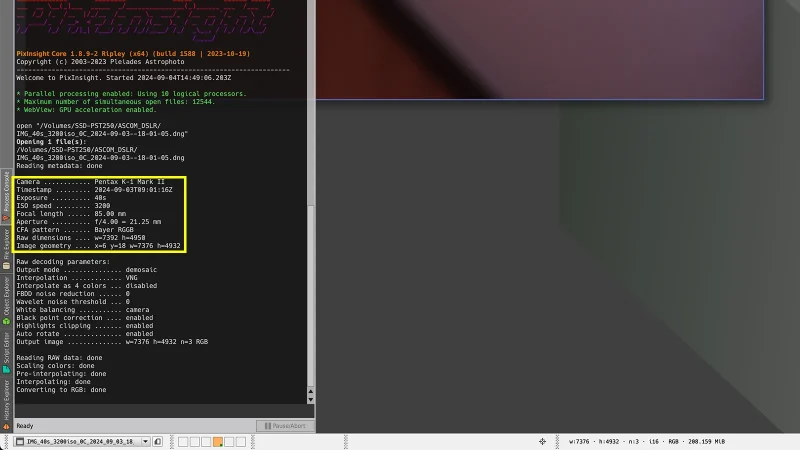Click the console scrollbar down arrow
The width and height of the screenshot is (800, 450).
(311, 399)
